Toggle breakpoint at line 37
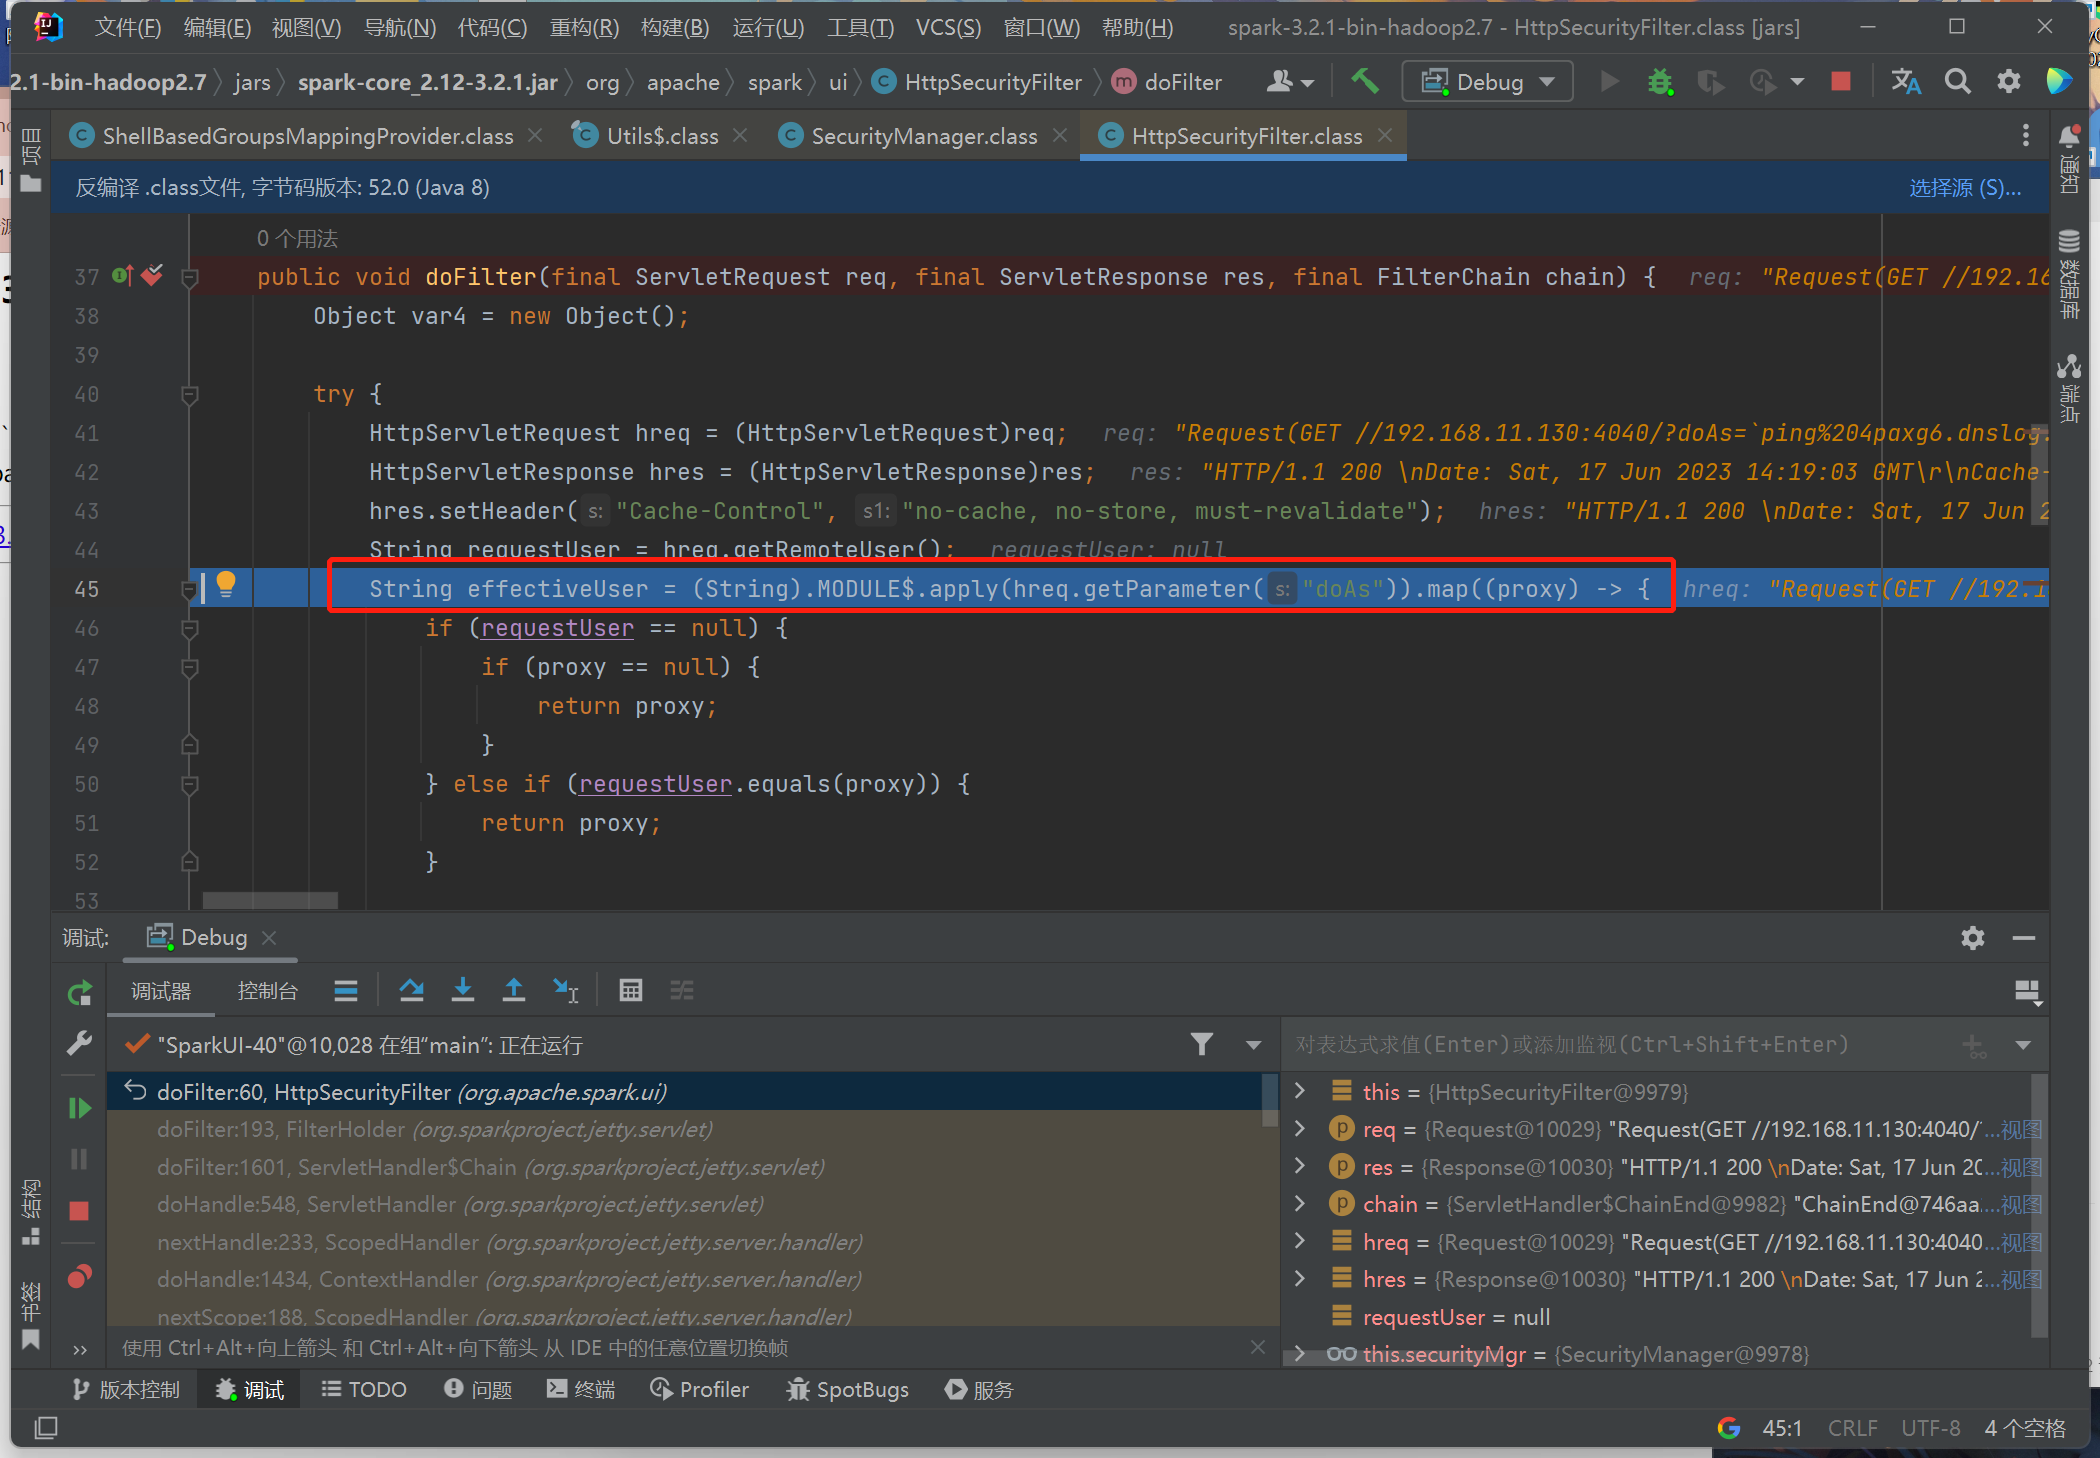This screenshot has width=2100, height=1458. [152, 276]
